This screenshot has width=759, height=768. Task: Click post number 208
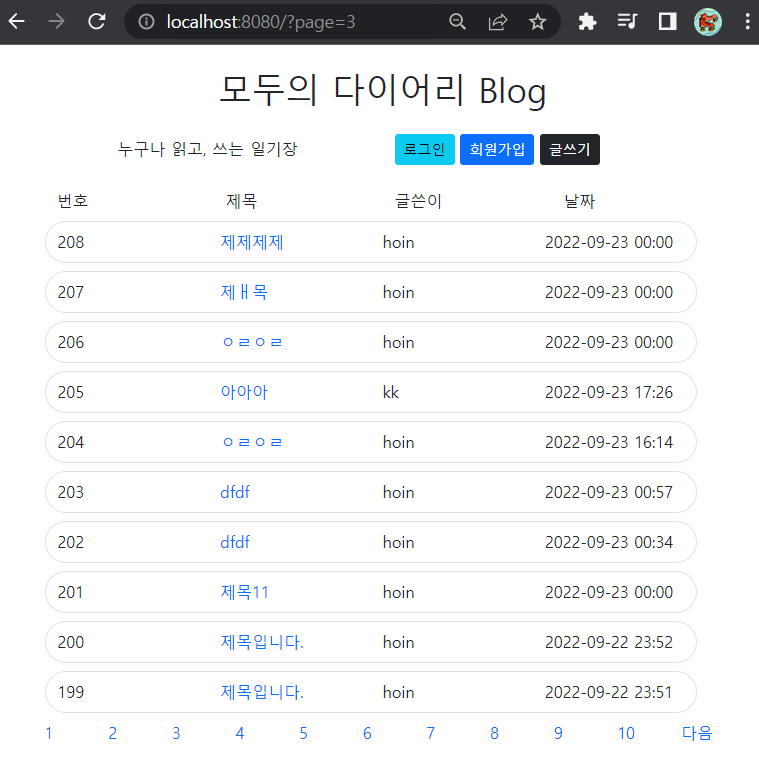click(x=71, y=242)
